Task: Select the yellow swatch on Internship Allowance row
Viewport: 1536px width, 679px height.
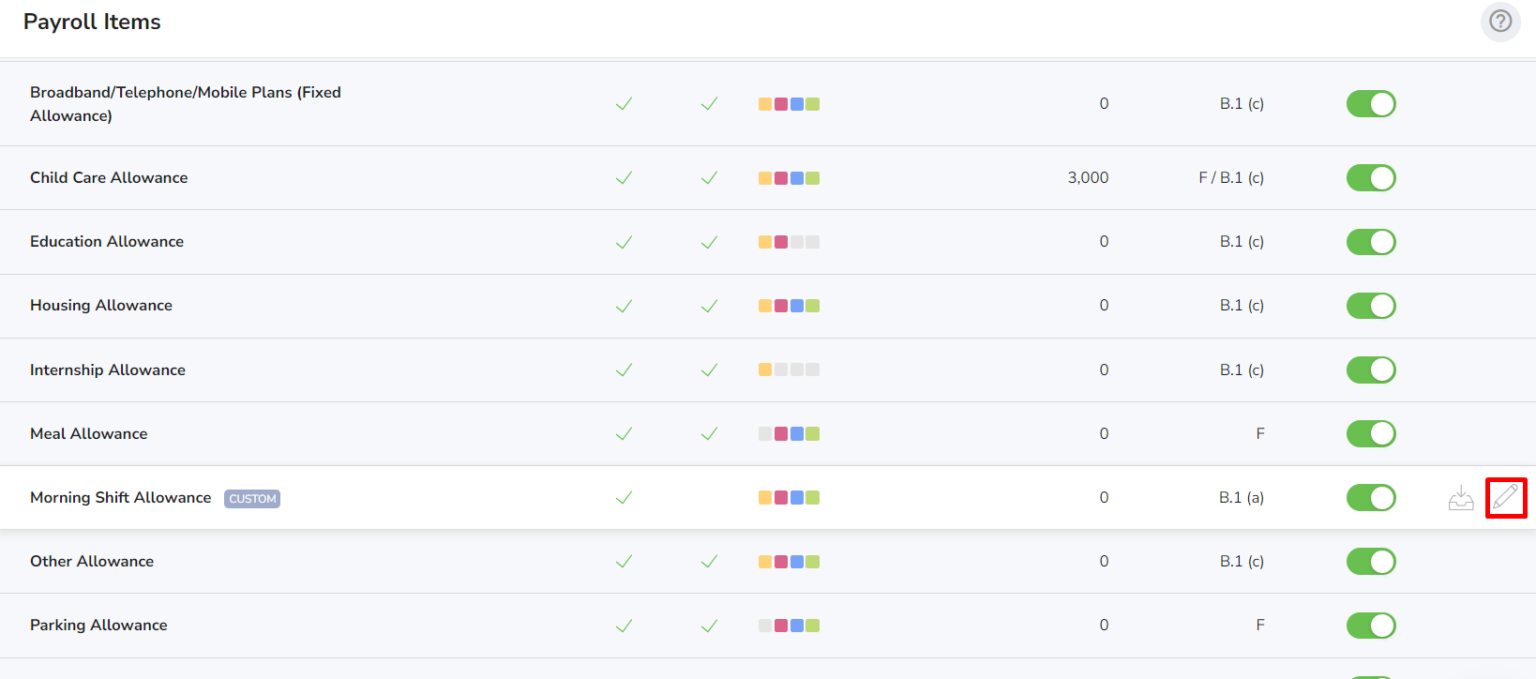Action: (764, 369)
